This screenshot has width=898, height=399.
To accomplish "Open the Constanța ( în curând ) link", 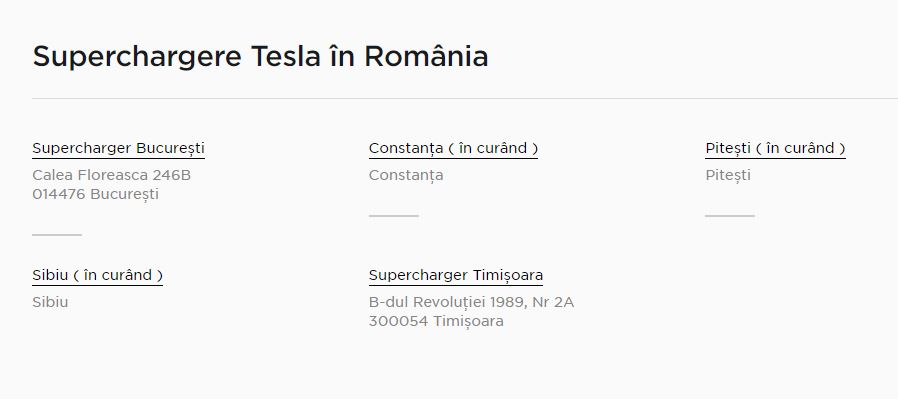I will (454, 148).
